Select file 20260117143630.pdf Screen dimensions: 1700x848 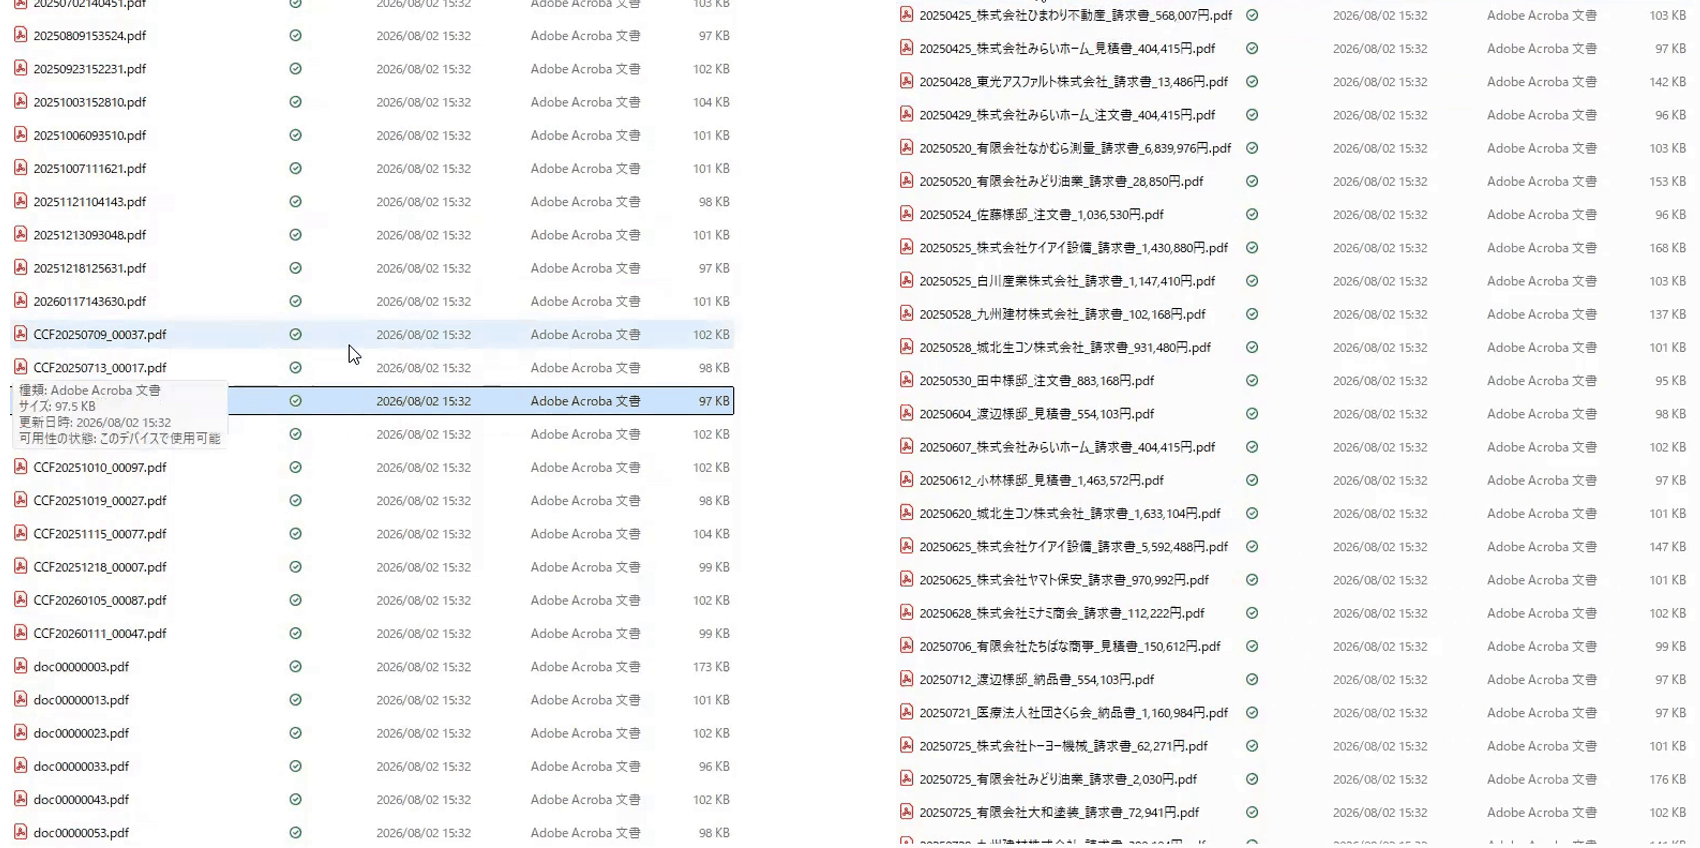pos(90,301)
